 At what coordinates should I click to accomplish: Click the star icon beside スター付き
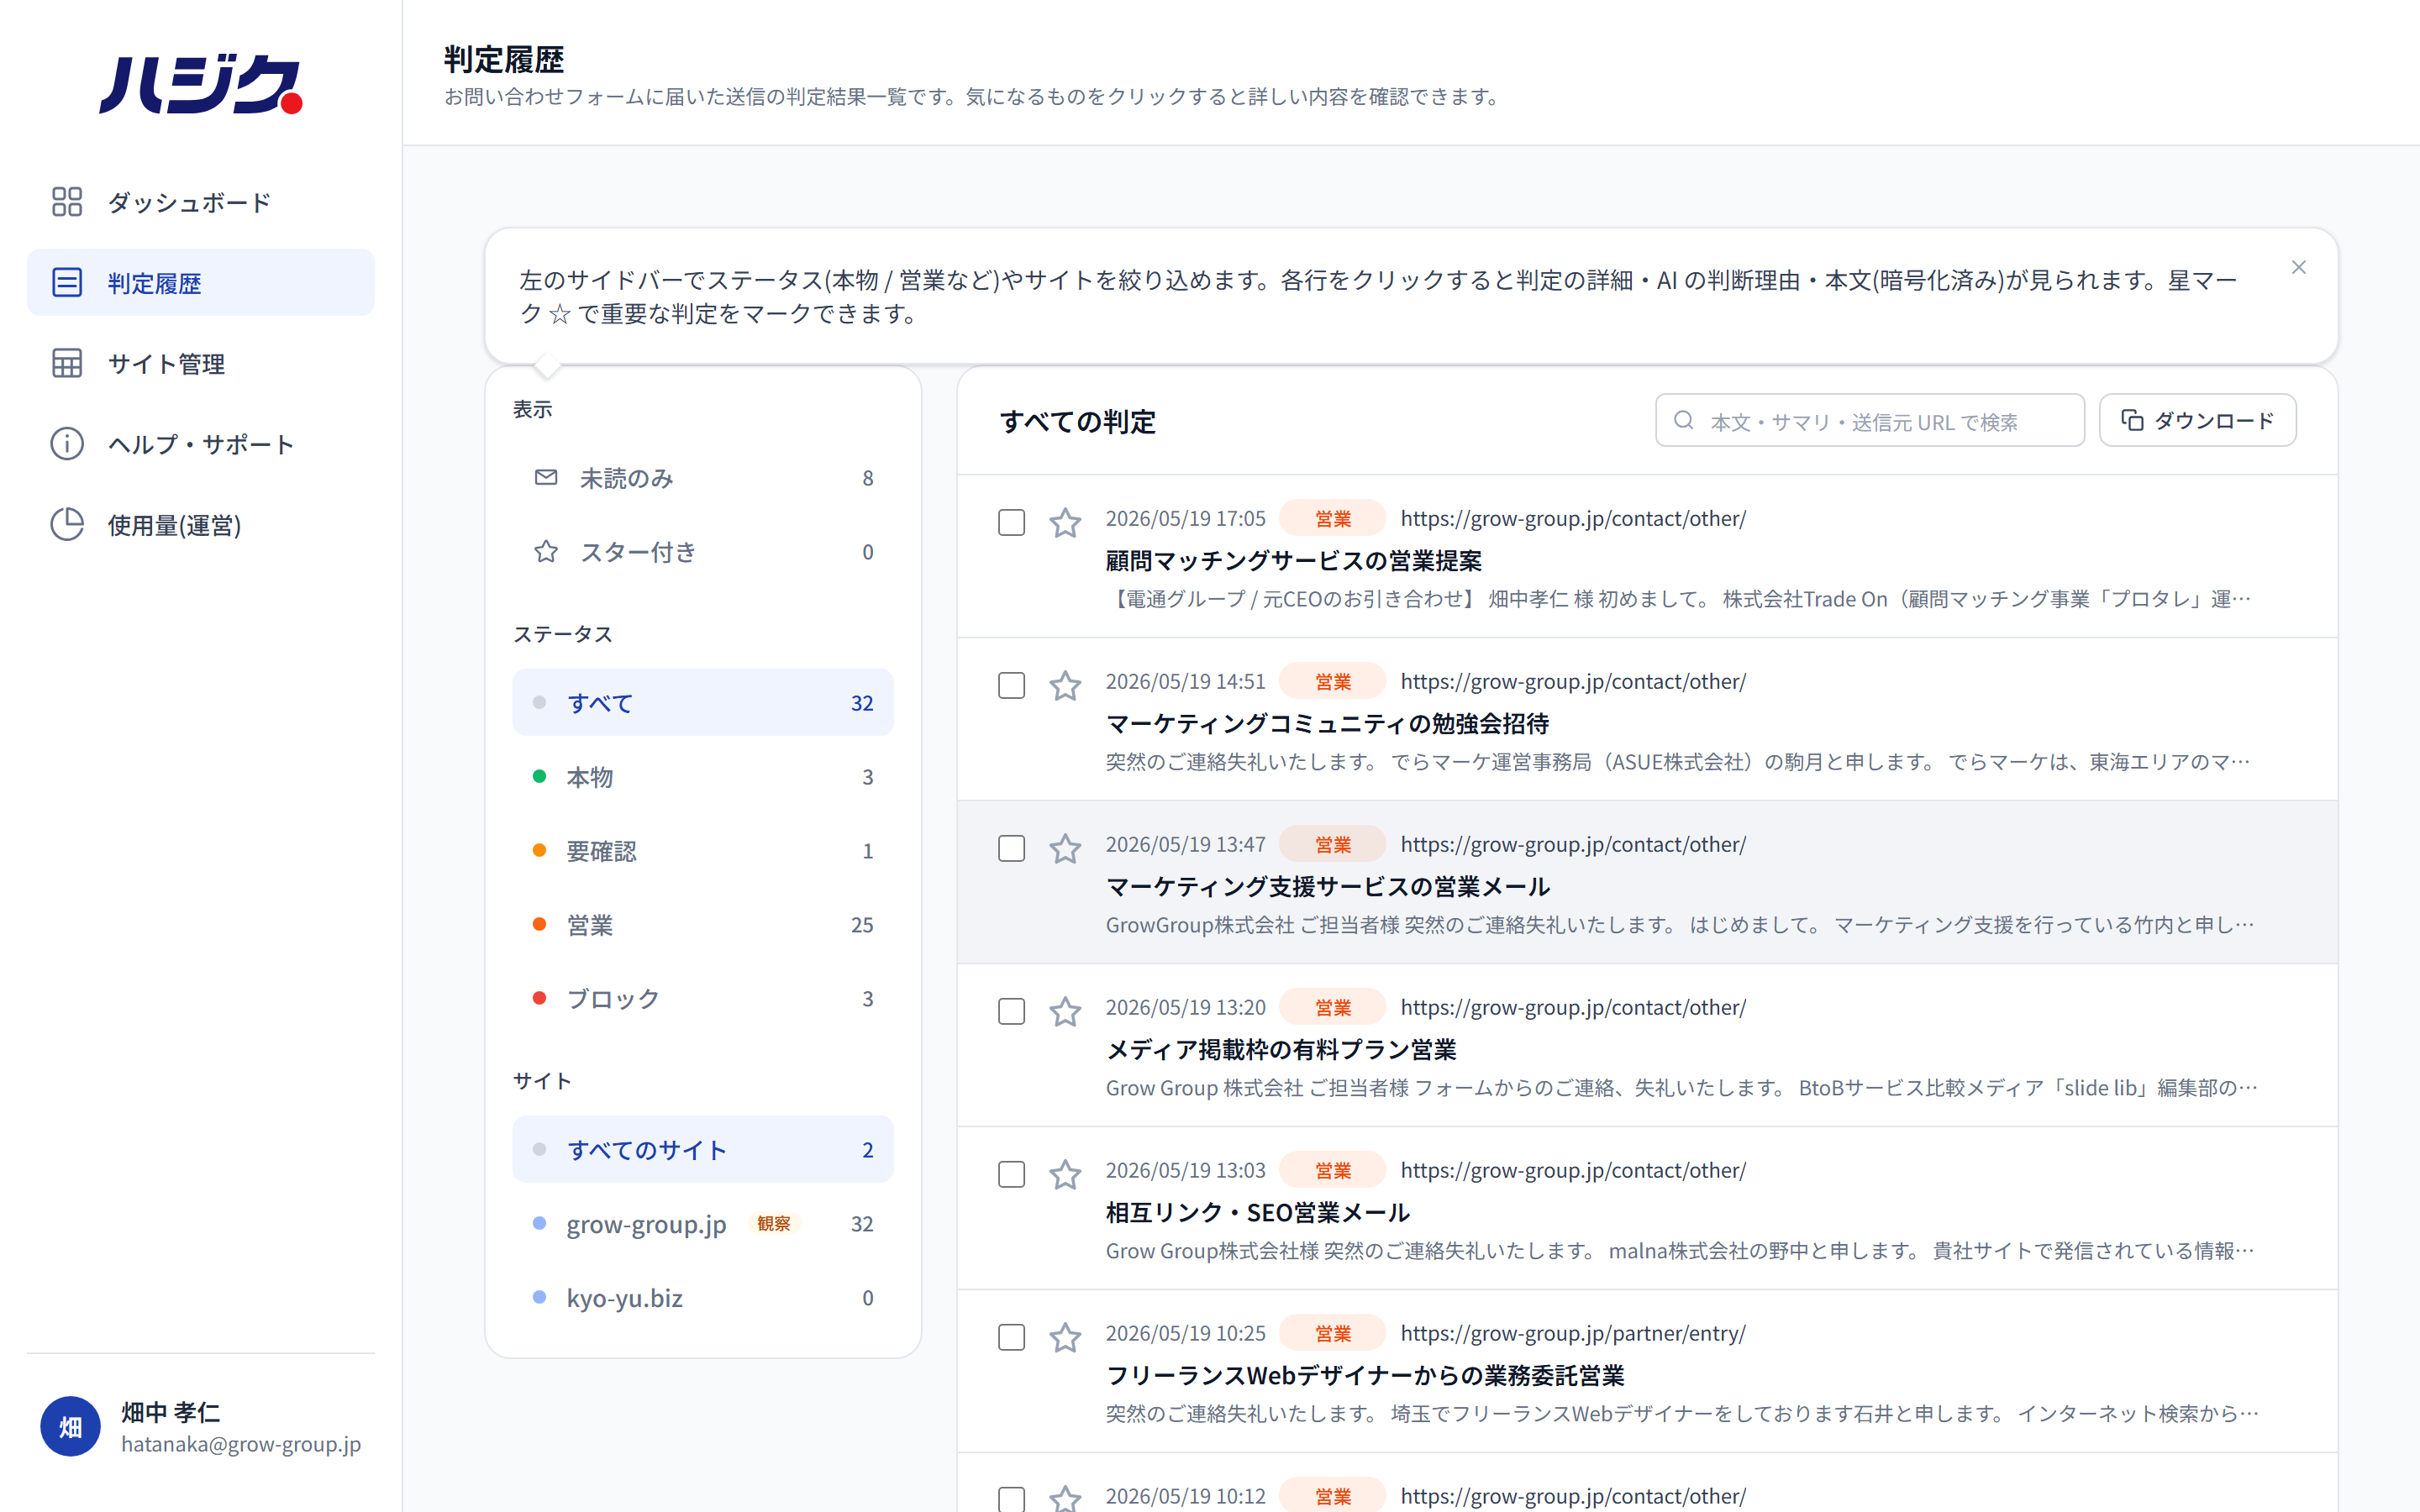coord(546,551)
